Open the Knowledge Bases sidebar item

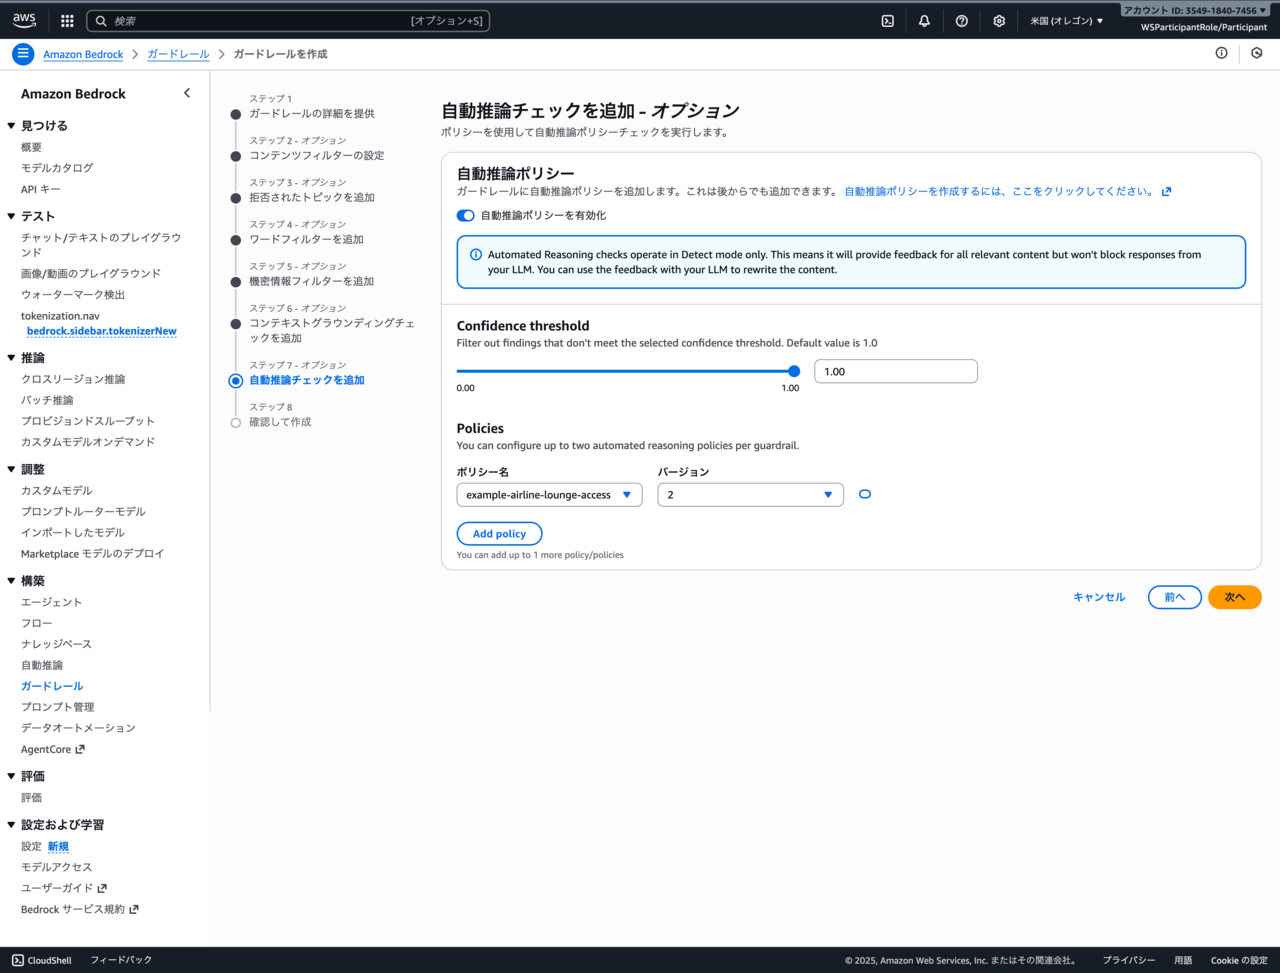tap(56, 644)
